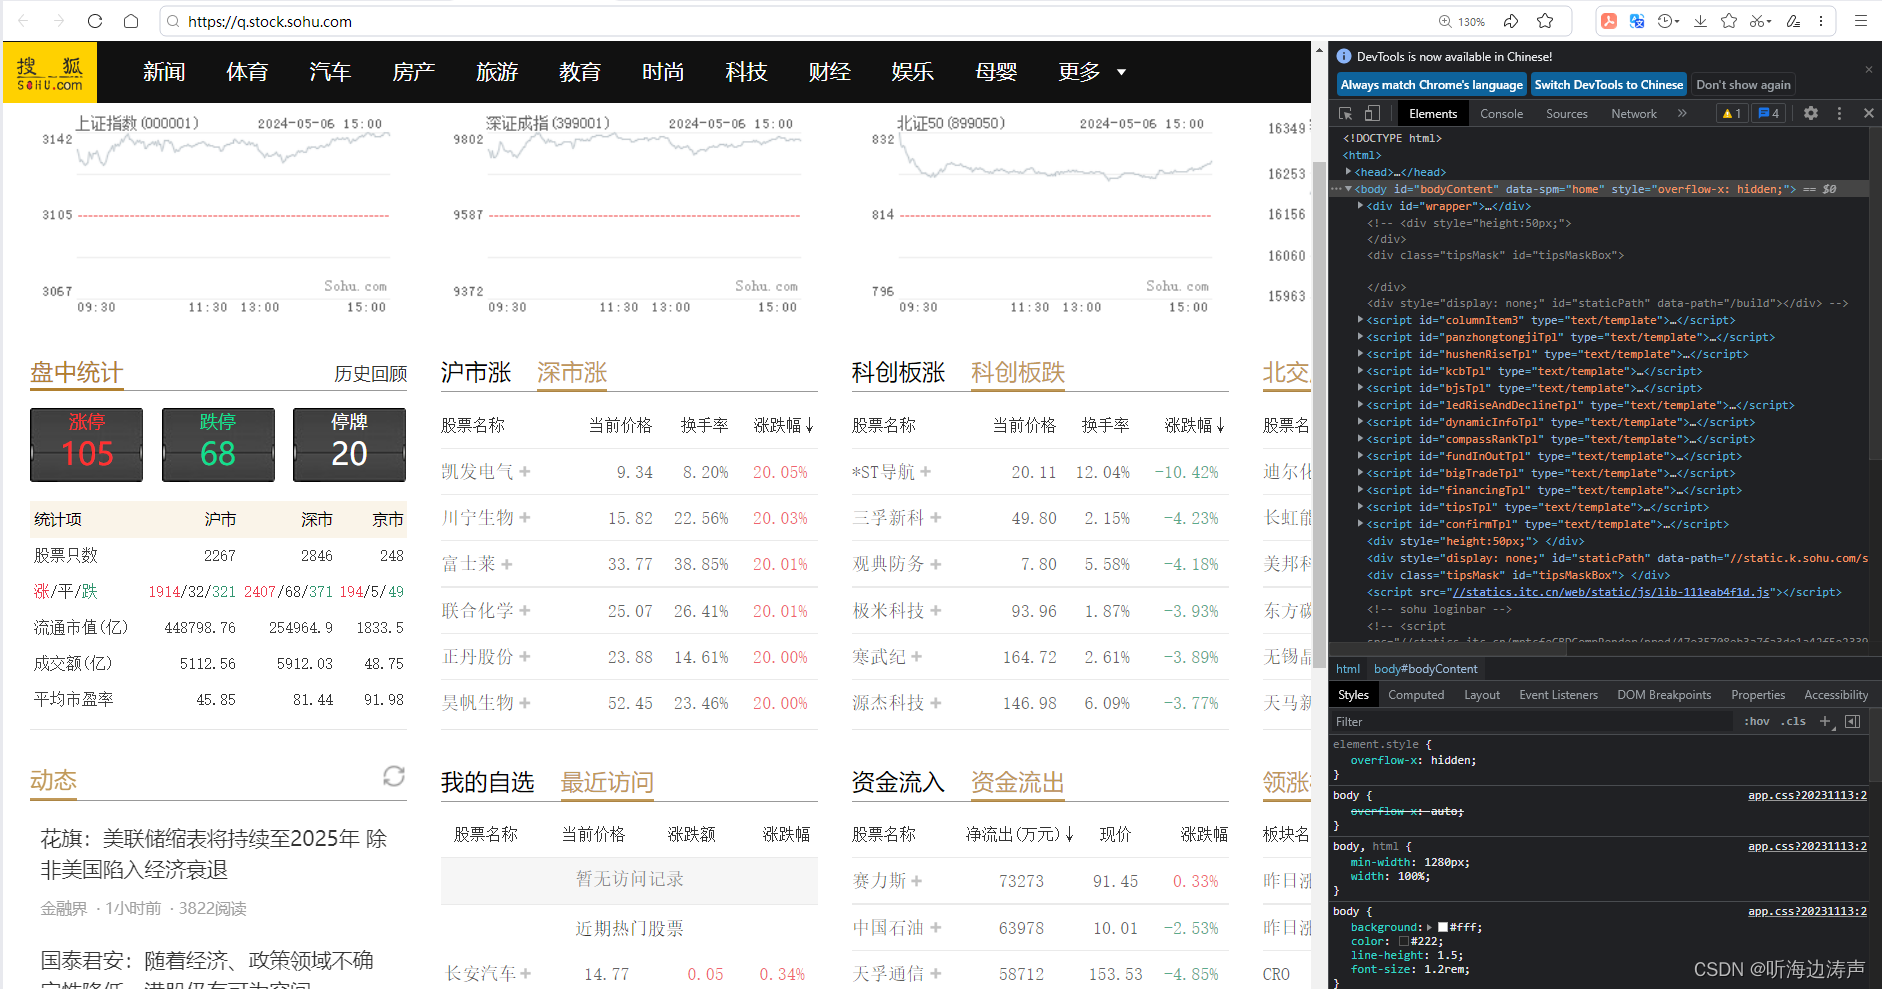
Task: Click refresh icon beside 动态 heading
Action: click(394, 776)
